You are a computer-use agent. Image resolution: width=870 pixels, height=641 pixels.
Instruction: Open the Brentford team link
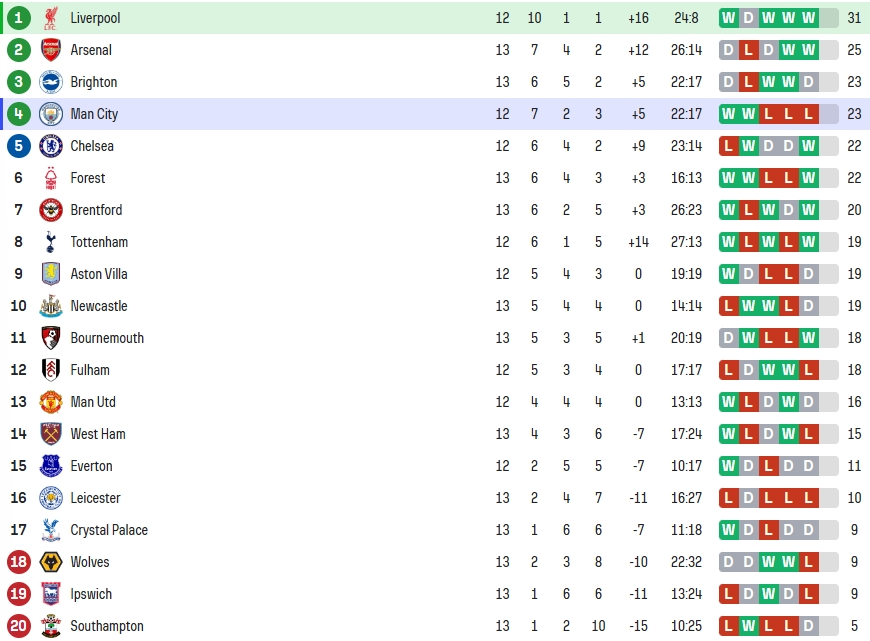pos(96,210)
